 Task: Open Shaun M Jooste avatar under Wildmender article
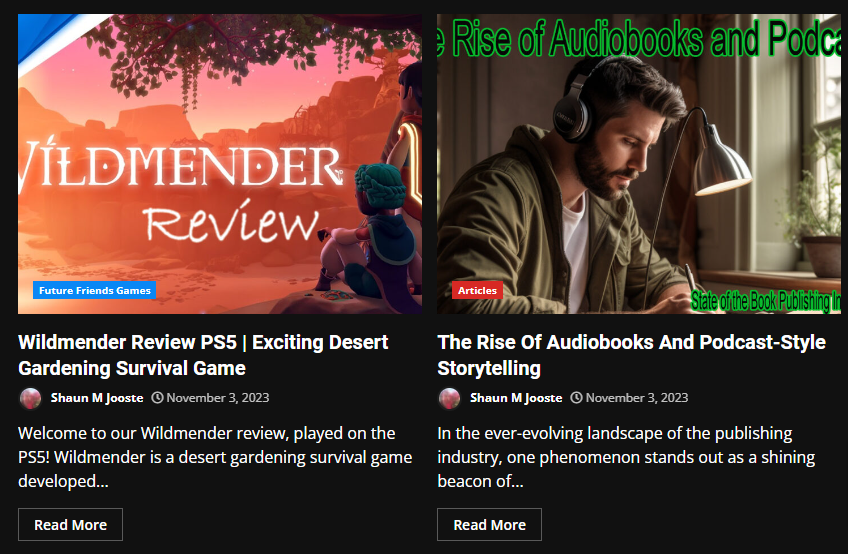click(x=30, y=398)
